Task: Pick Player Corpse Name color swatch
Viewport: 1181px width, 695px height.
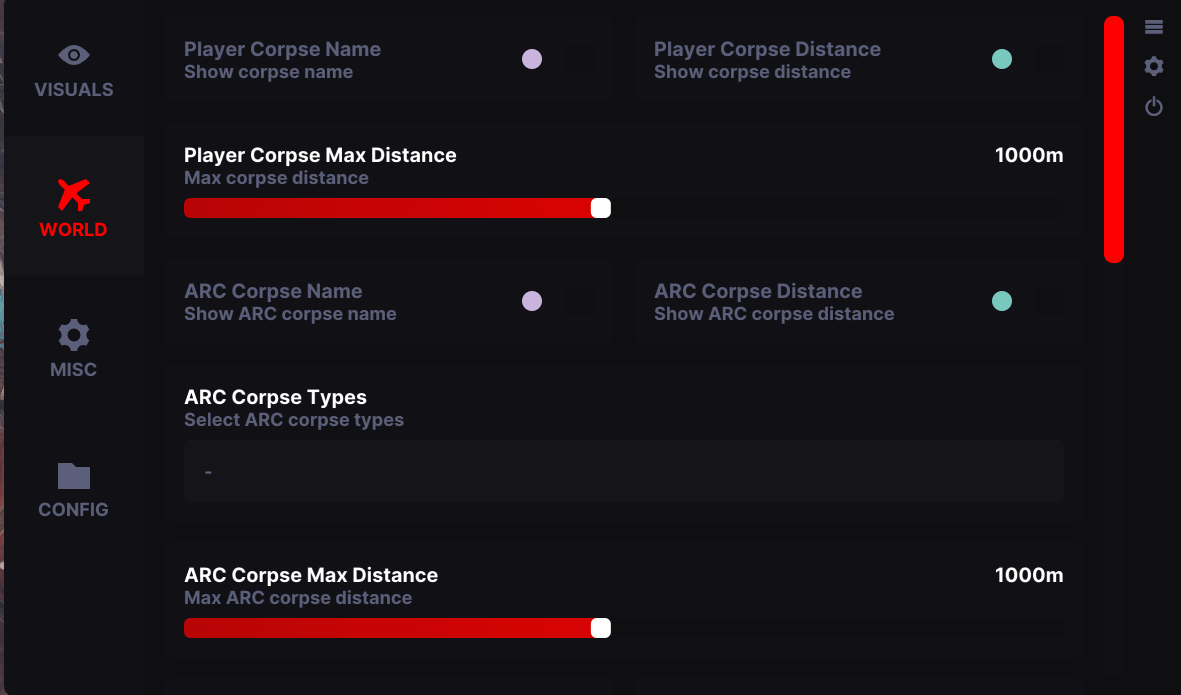Action: pos(532,59)
